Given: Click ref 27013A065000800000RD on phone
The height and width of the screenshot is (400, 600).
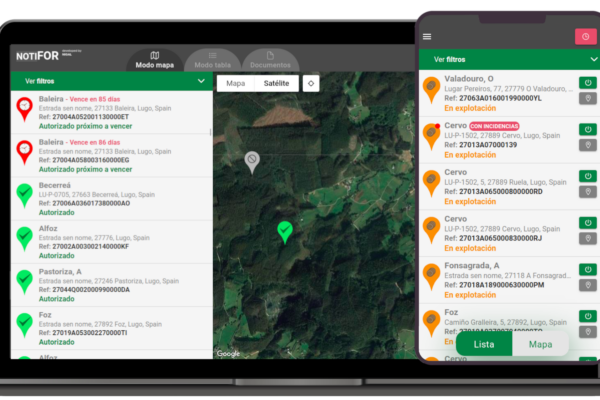Looking at the screenshot, I should (501, 192).
